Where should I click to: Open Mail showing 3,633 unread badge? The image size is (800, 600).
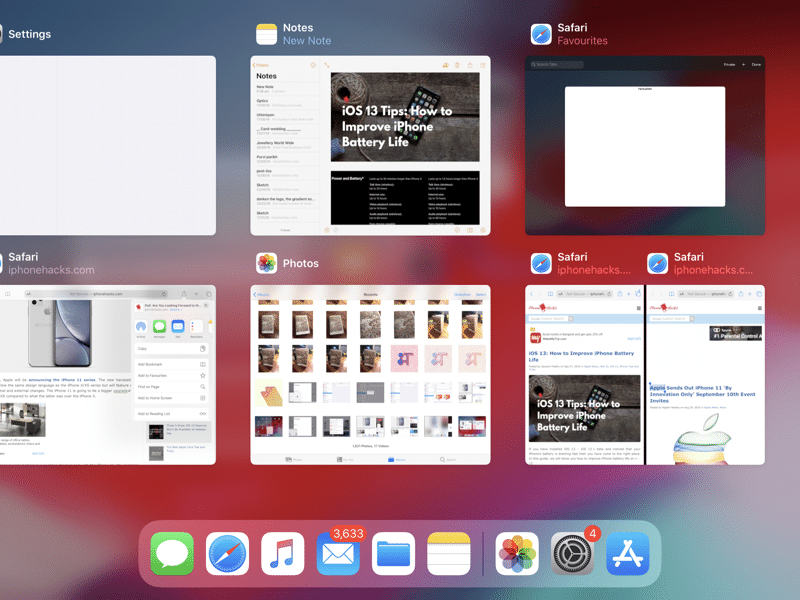point(338,553)
